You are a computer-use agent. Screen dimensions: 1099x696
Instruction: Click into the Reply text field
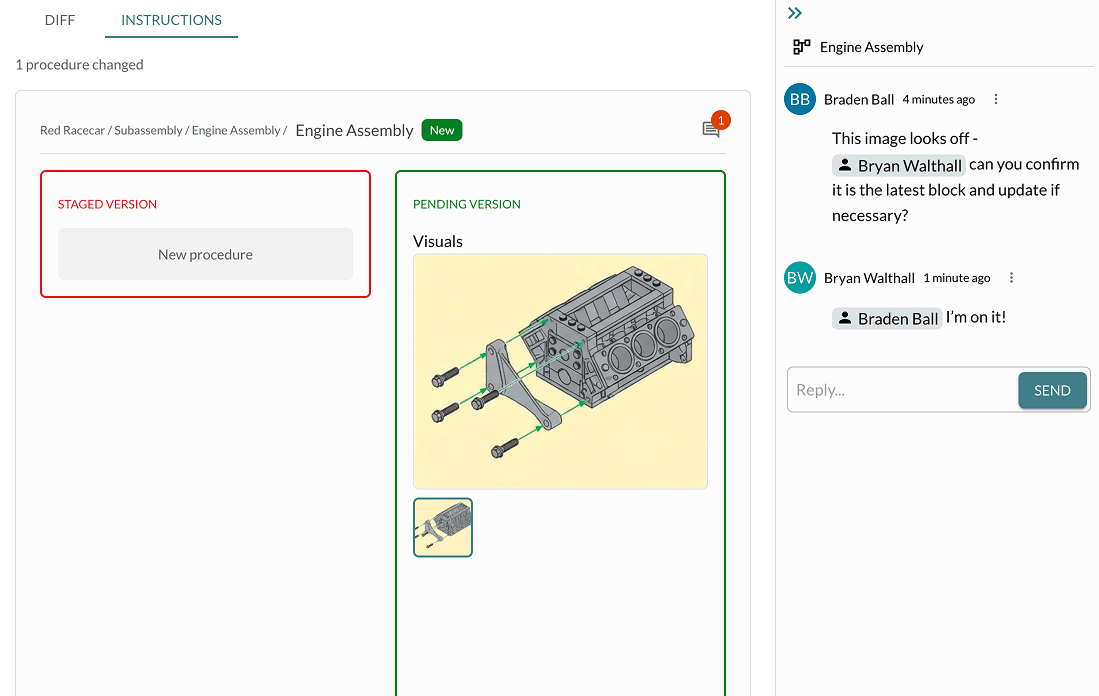click(900, 389)
